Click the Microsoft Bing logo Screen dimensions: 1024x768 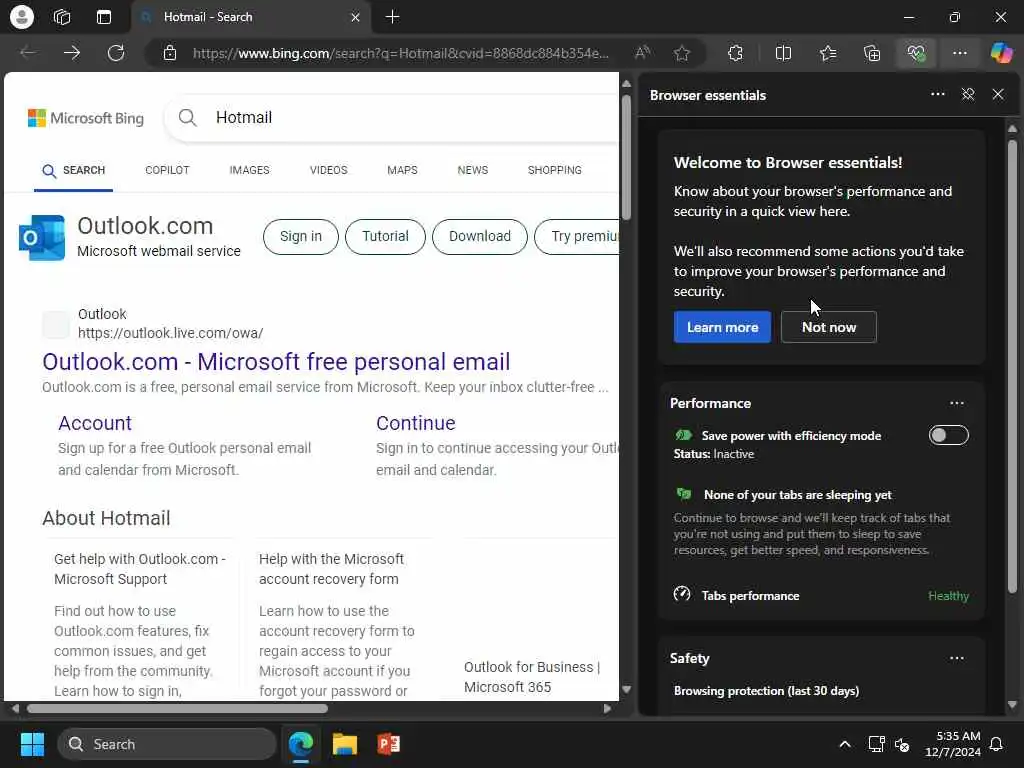click(86, 118)
